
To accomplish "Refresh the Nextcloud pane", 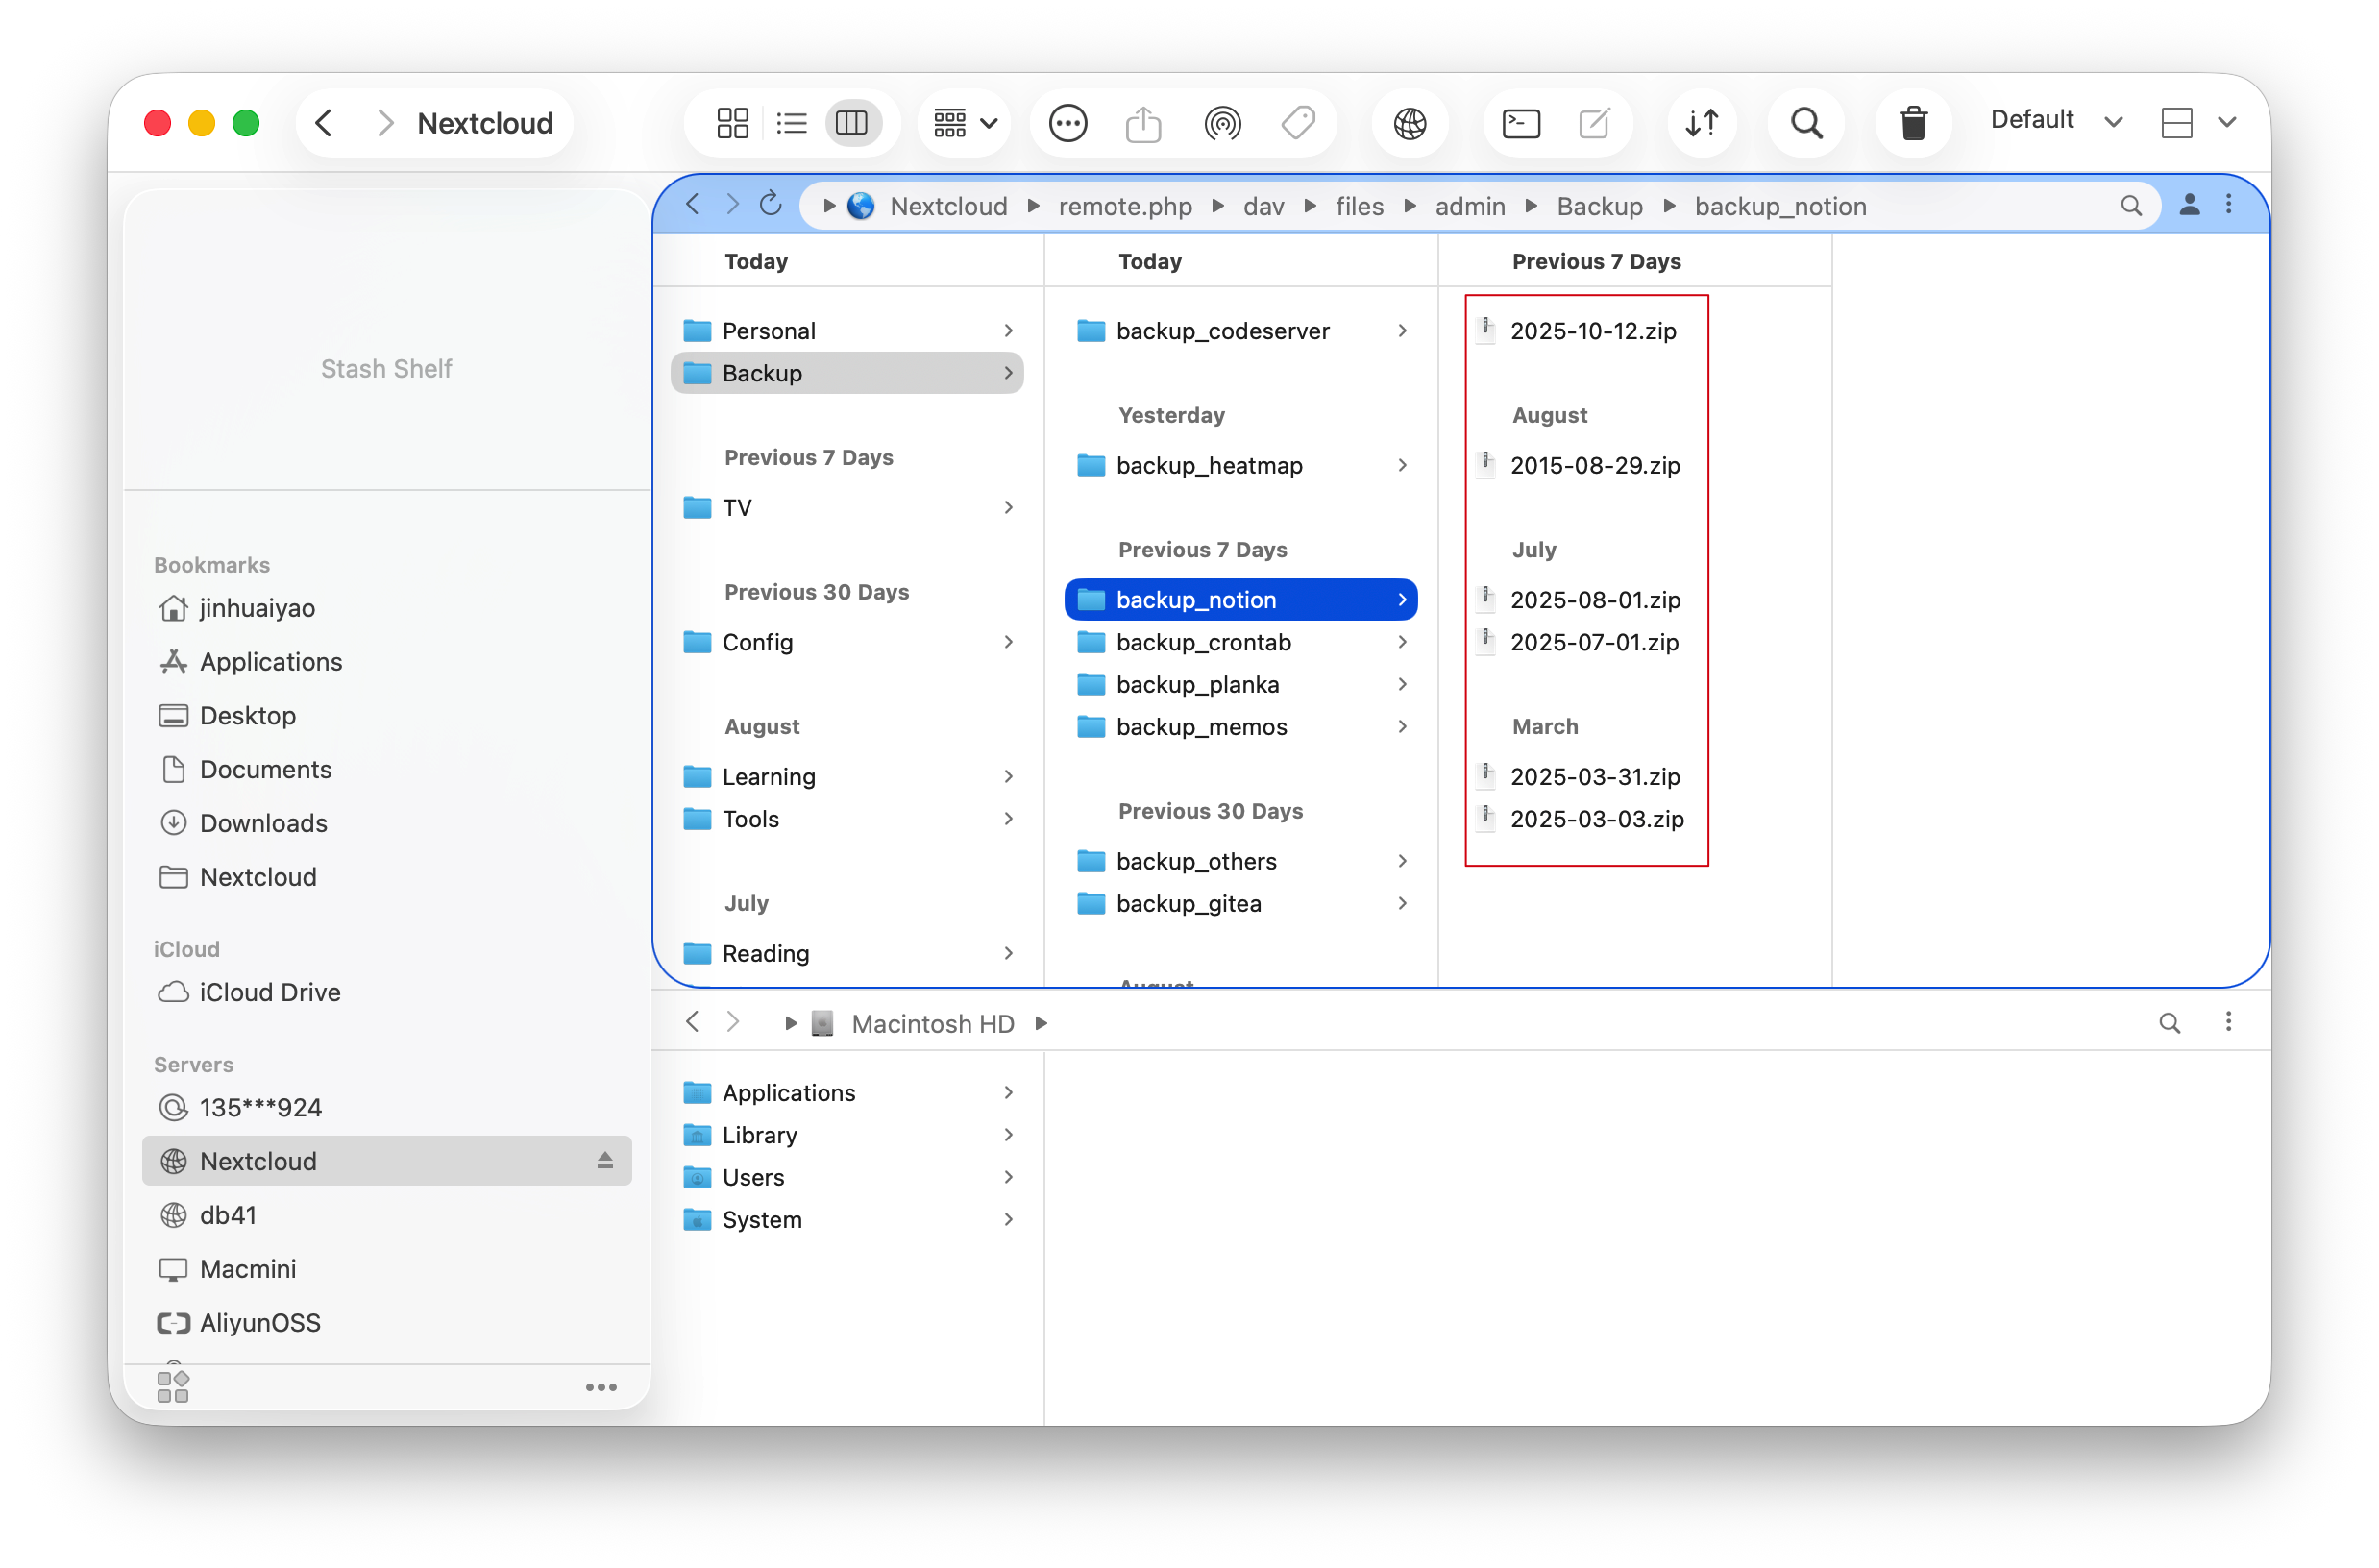I will [x=770, y=205].
